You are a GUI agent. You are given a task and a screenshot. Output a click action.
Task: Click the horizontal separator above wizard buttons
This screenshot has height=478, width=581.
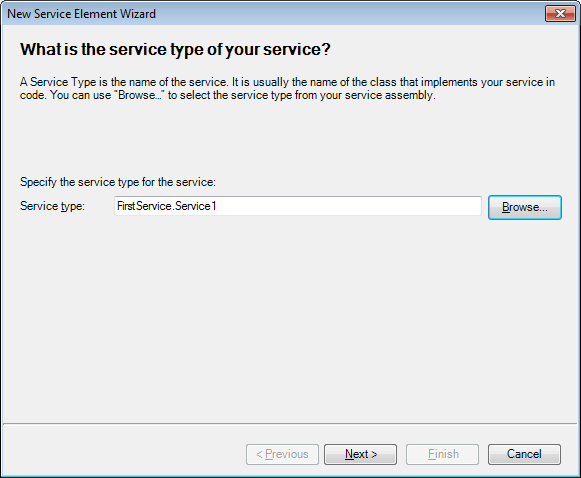[290, 423]
